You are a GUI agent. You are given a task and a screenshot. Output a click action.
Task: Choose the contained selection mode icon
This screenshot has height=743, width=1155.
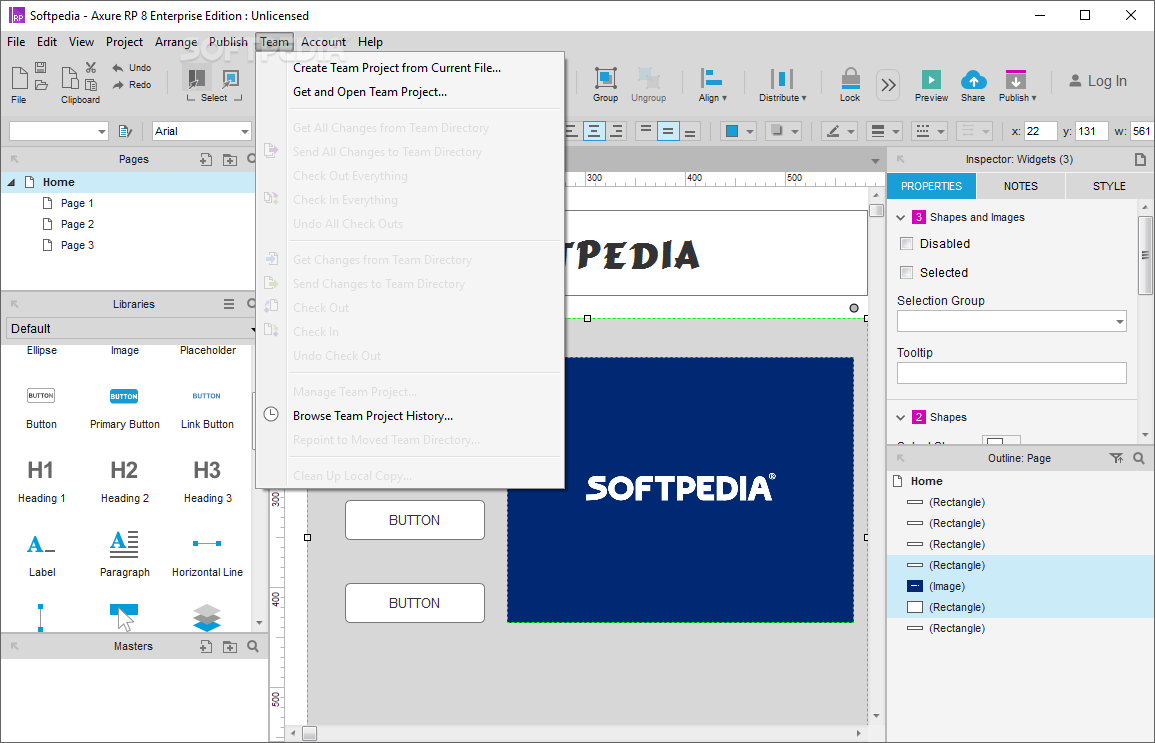(x=231, y=78)
